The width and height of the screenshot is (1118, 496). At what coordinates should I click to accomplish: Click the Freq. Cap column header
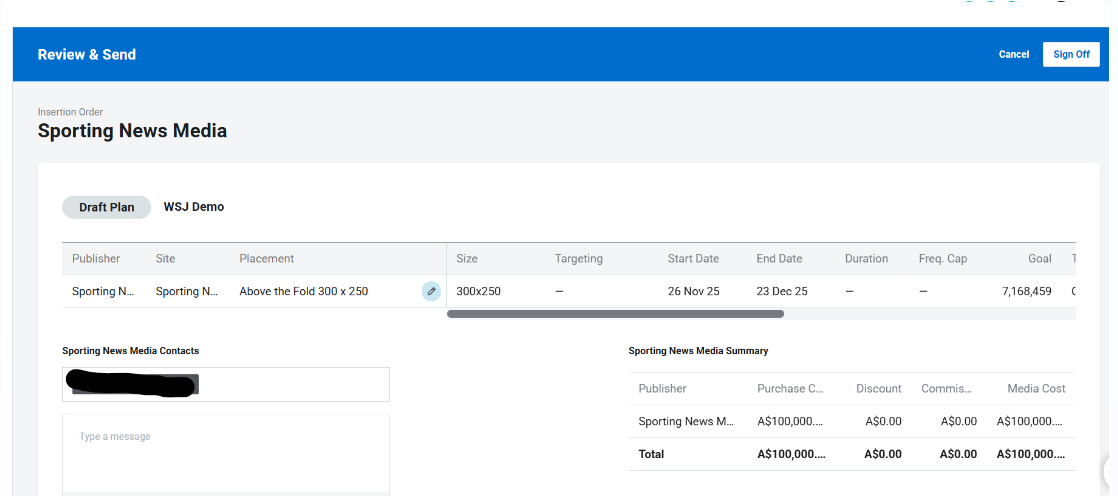click(x=942, y=258)
